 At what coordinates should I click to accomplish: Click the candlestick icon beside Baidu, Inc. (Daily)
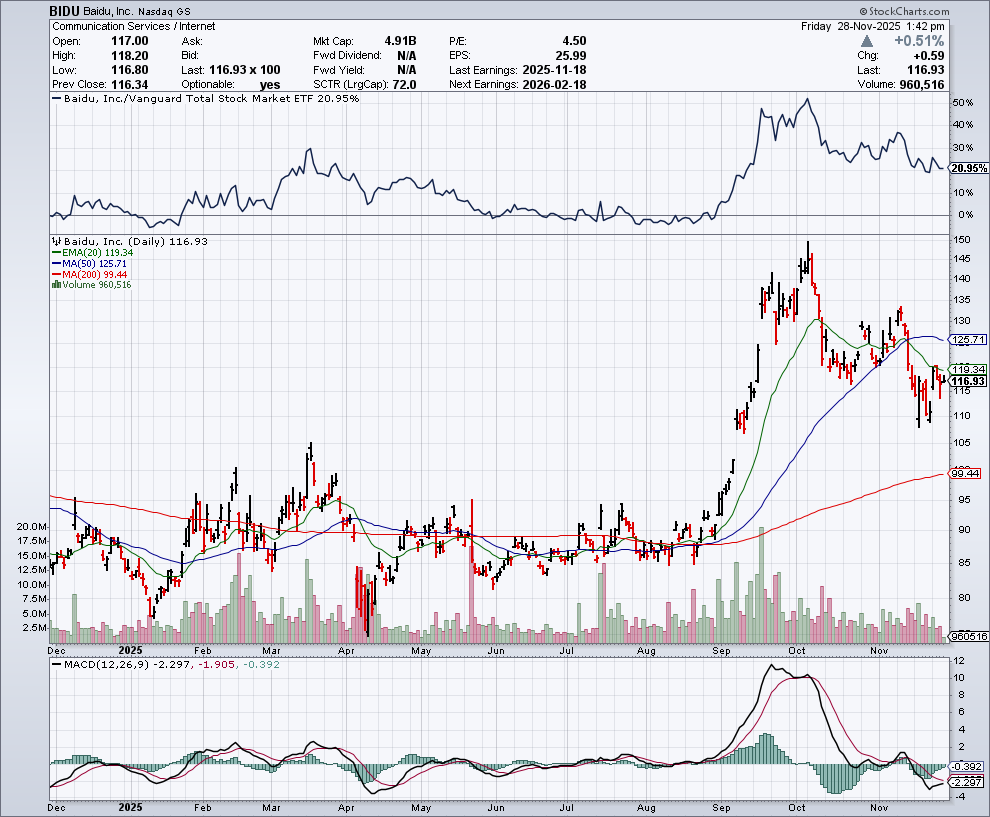(57, 242)
